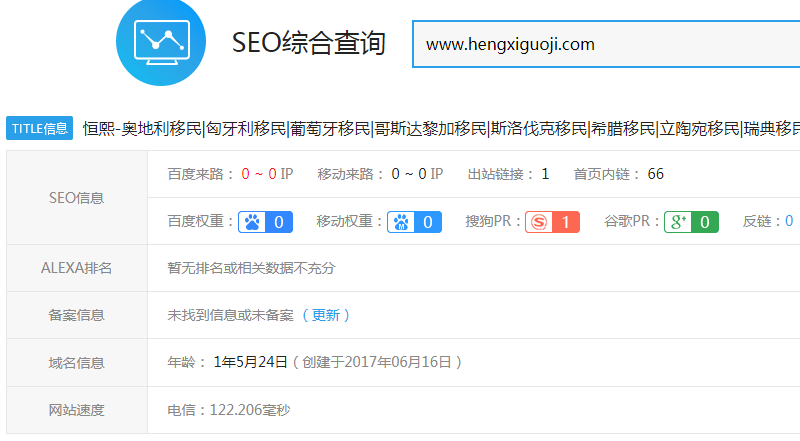Click the 暂无排名或相关数据不充分 message
800x441 pixels.
tap(251, 268)
